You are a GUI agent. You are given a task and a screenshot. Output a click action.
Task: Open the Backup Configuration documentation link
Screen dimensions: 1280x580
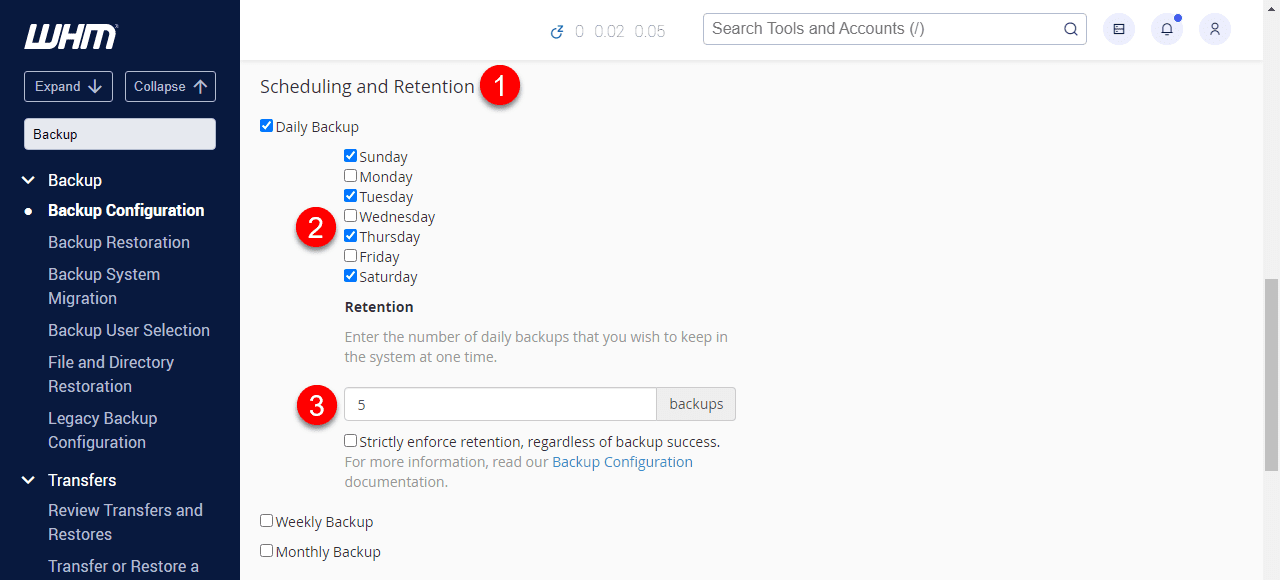click(622, 462)
